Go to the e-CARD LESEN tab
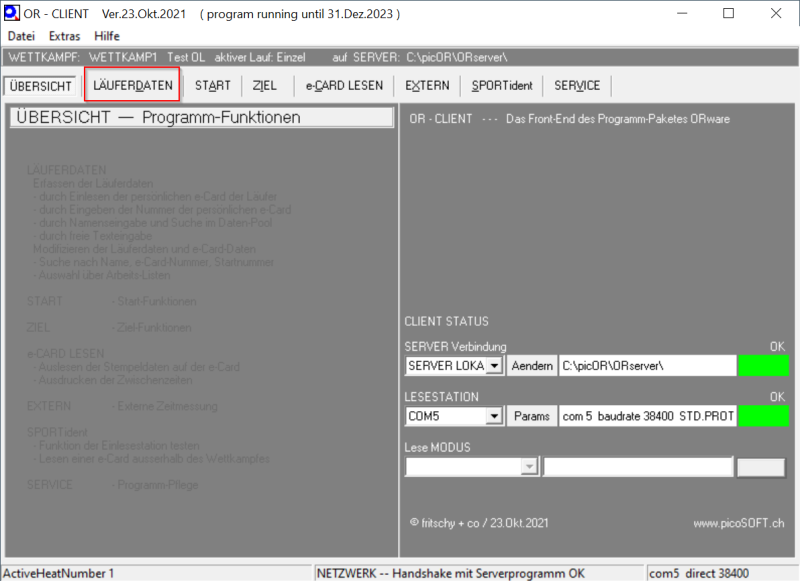Viewport: 800px width, 581px height. (x=344, y=86)
